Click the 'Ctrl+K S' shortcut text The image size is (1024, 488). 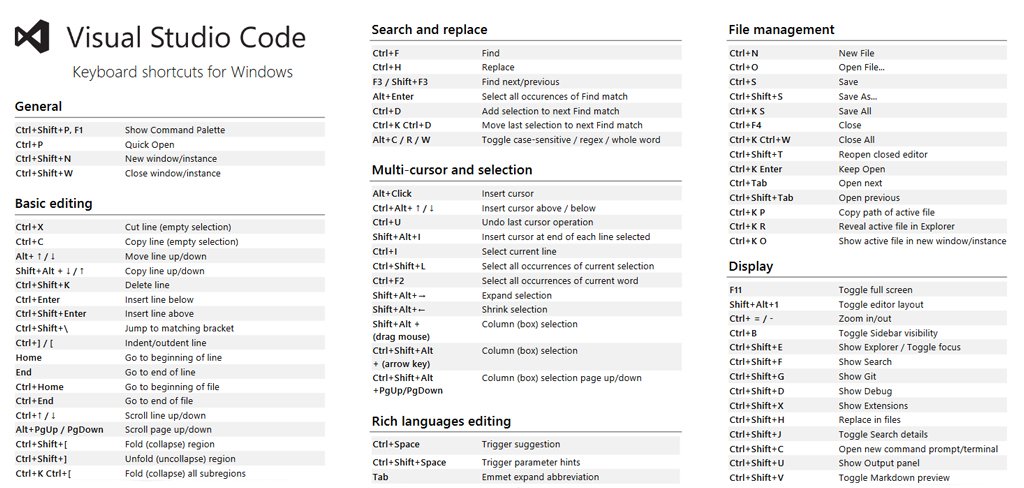click(747, 111)
